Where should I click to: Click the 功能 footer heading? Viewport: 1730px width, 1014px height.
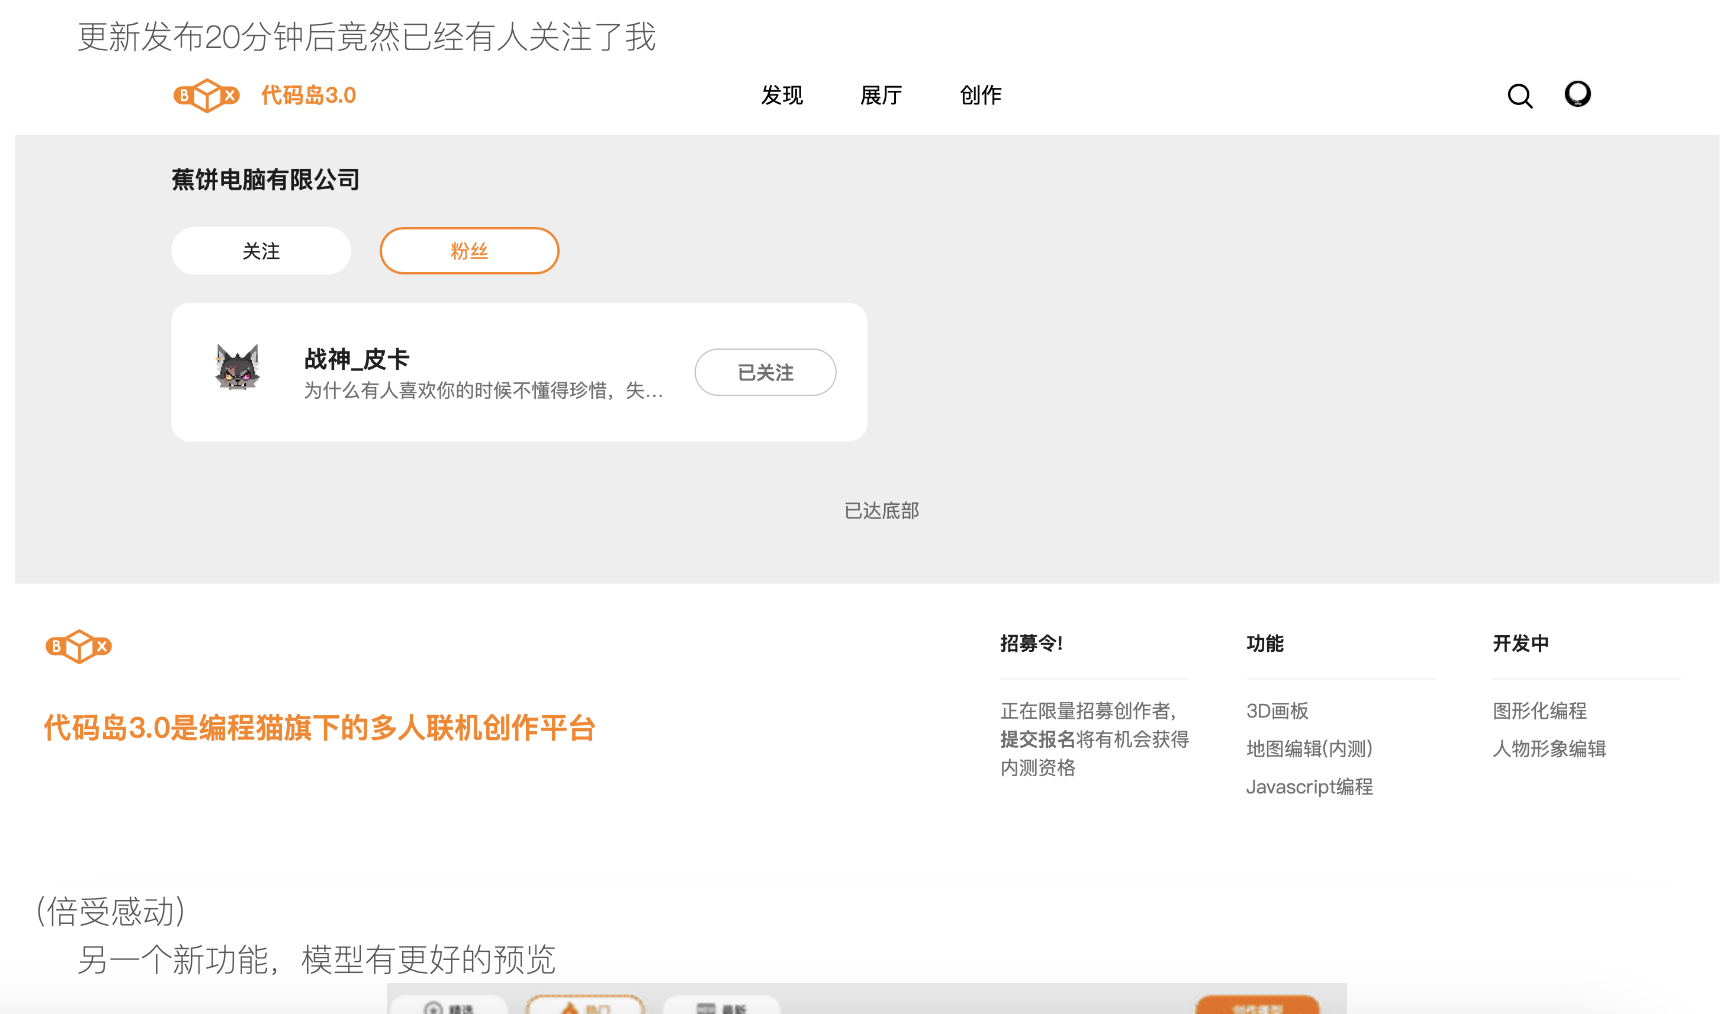coord(1265,644)
